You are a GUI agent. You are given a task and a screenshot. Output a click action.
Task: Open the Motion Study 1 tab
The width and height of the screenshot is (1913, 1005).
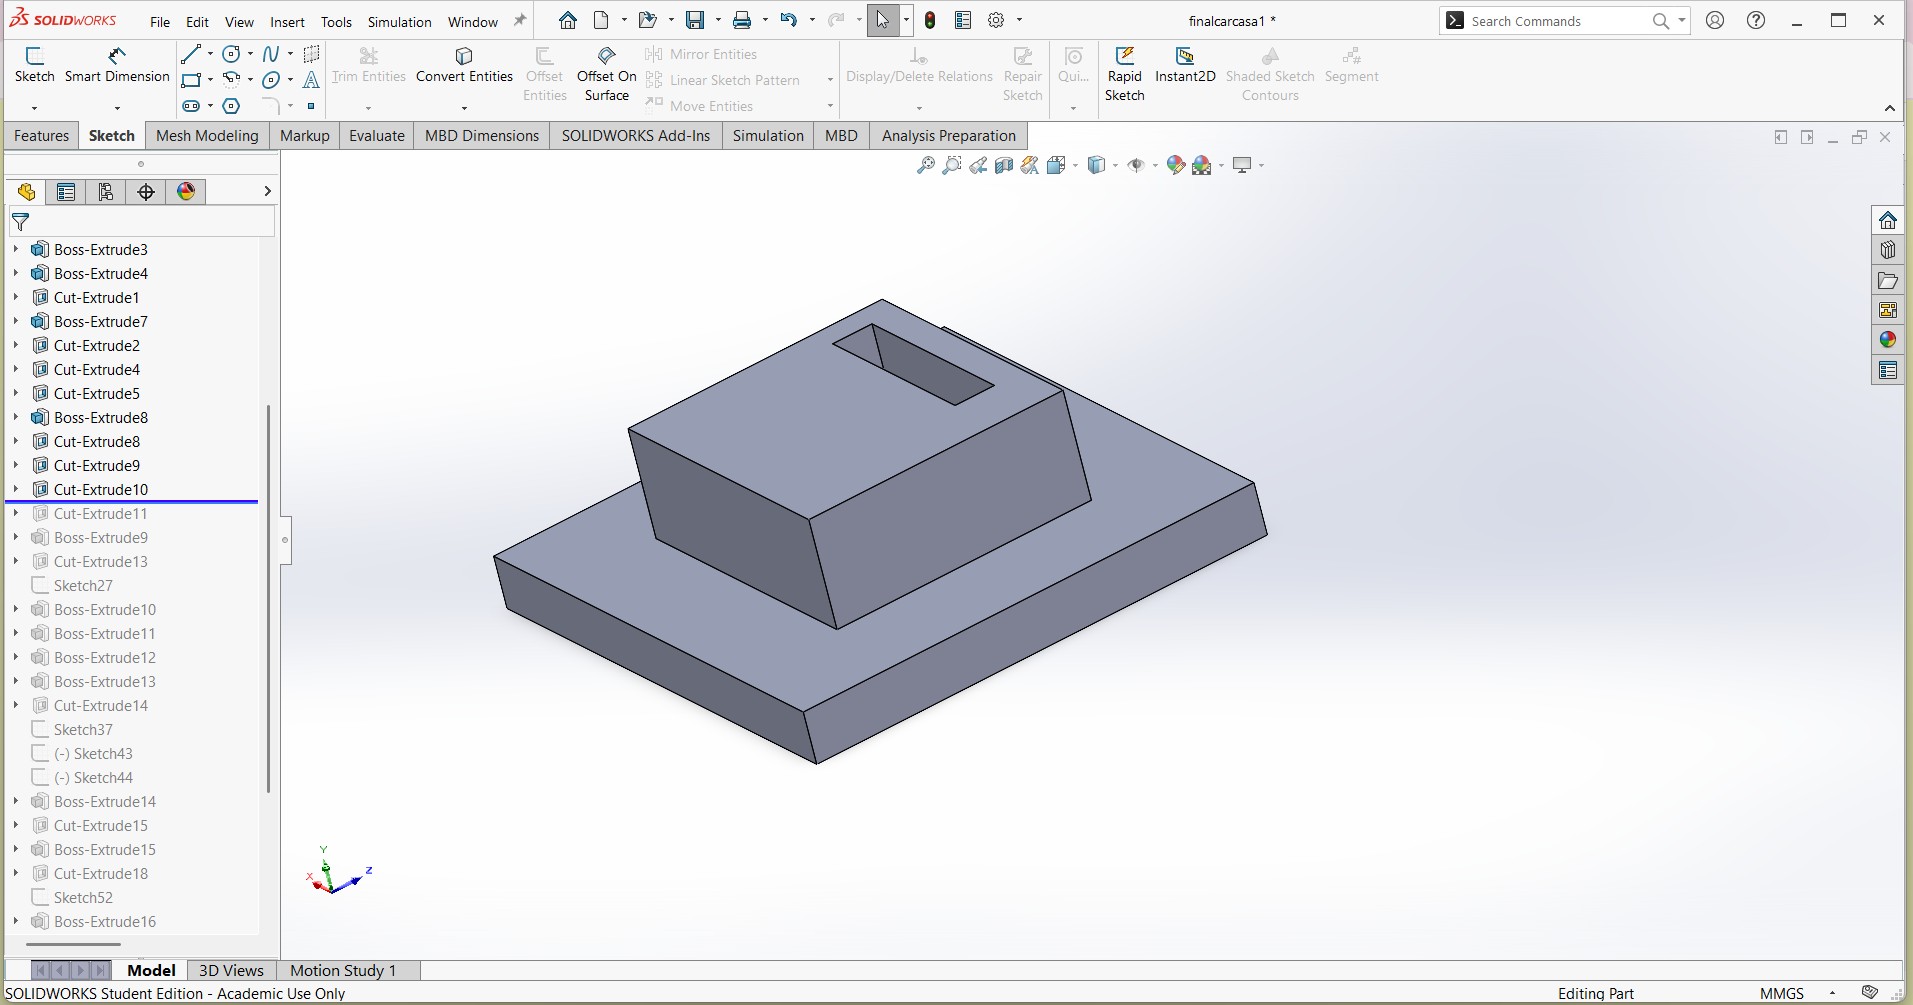(x=343, y=970)
